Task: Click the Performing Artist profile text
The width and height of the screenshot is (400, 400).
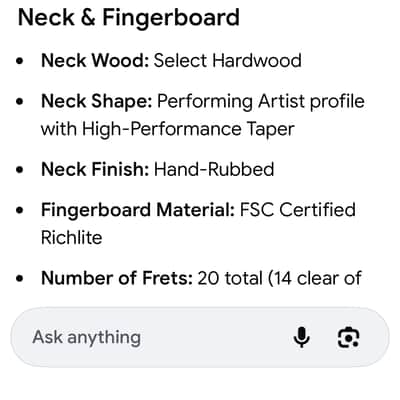Action: tap(261, 101)
